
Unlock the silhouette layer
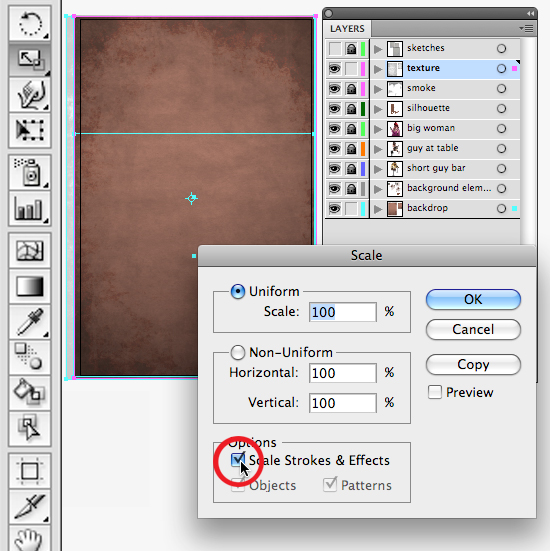(x=351, y=109)
